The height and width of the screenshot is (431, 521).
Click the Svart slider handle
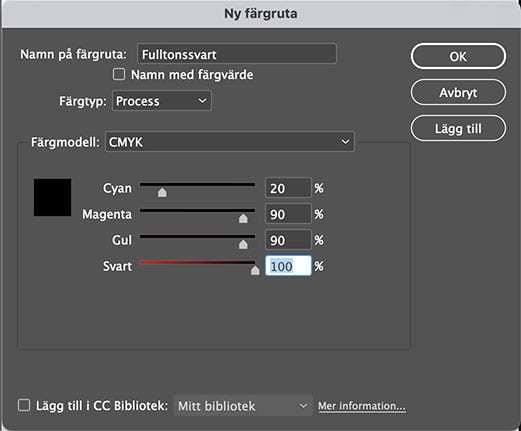[255, 270]
